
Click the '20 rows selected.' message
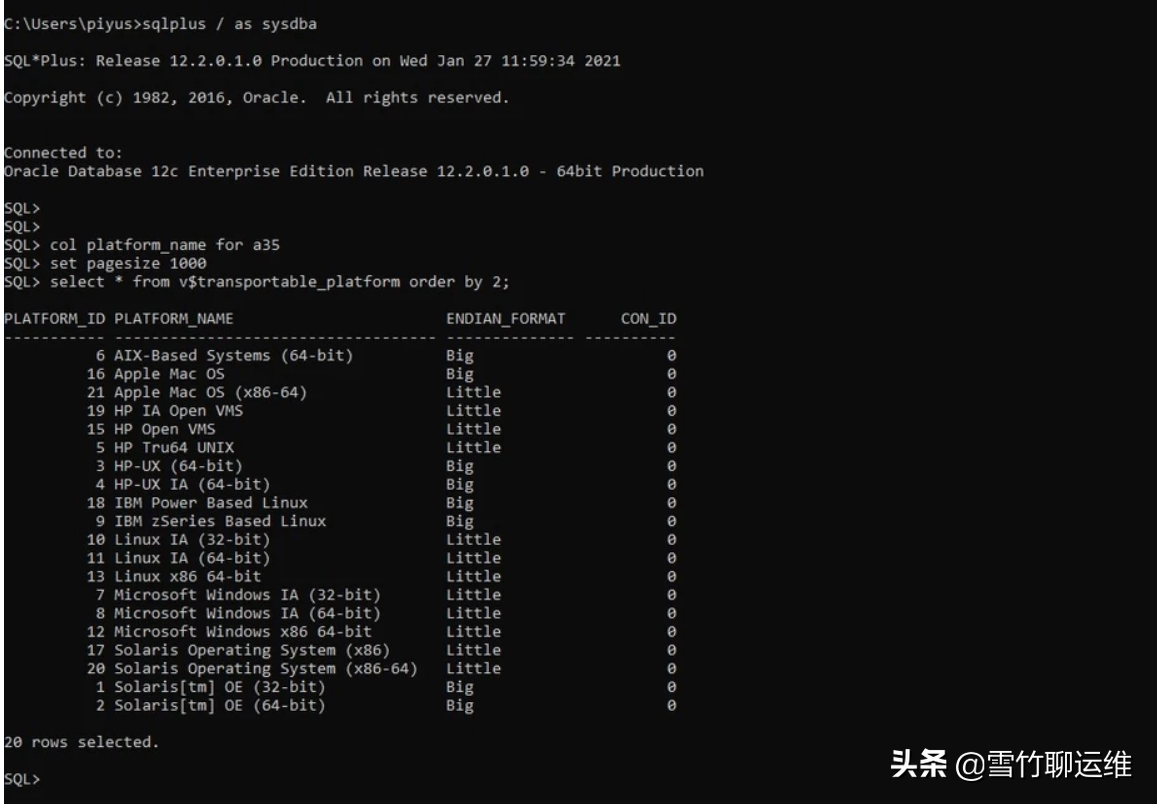tap(81, 743)
